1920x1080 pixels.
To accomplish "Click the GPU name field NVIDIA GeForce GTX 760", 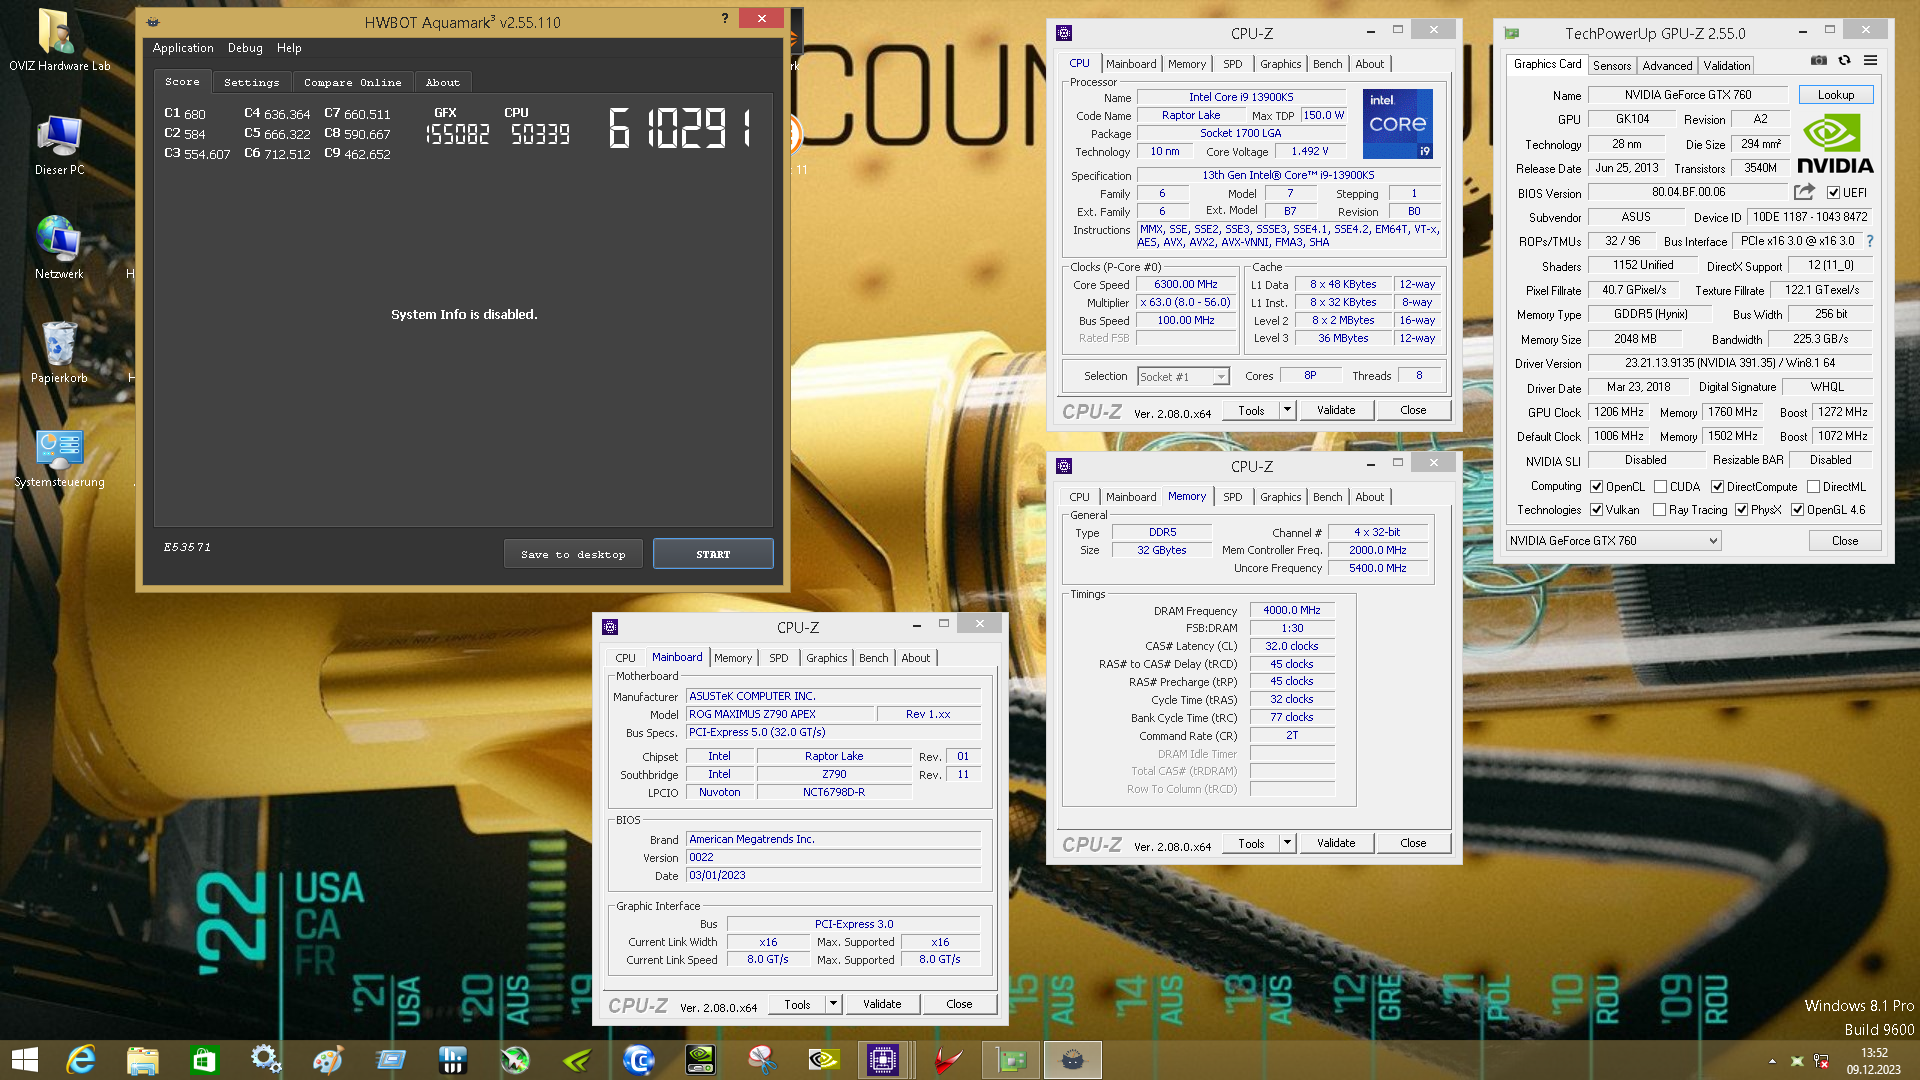I will coord(1687,95).
